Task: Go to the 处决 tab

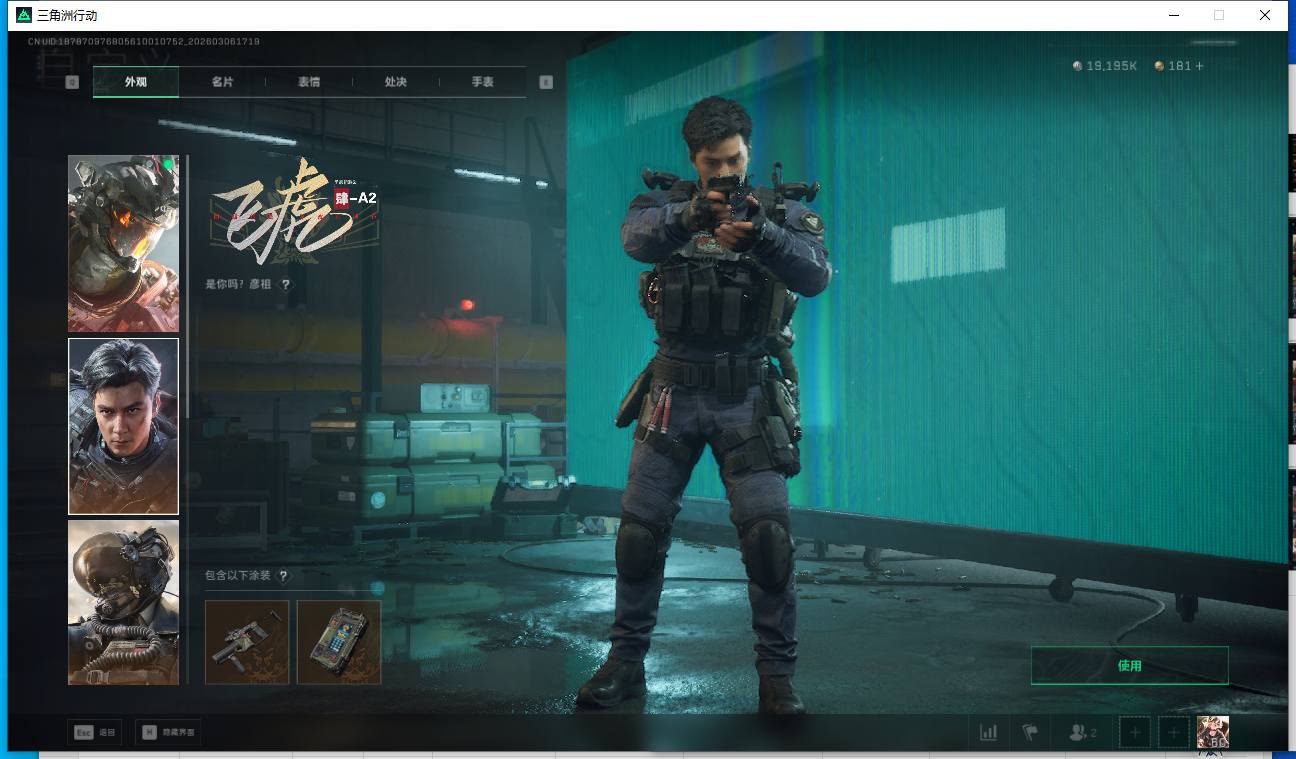Action: click(x=396, y=82)
